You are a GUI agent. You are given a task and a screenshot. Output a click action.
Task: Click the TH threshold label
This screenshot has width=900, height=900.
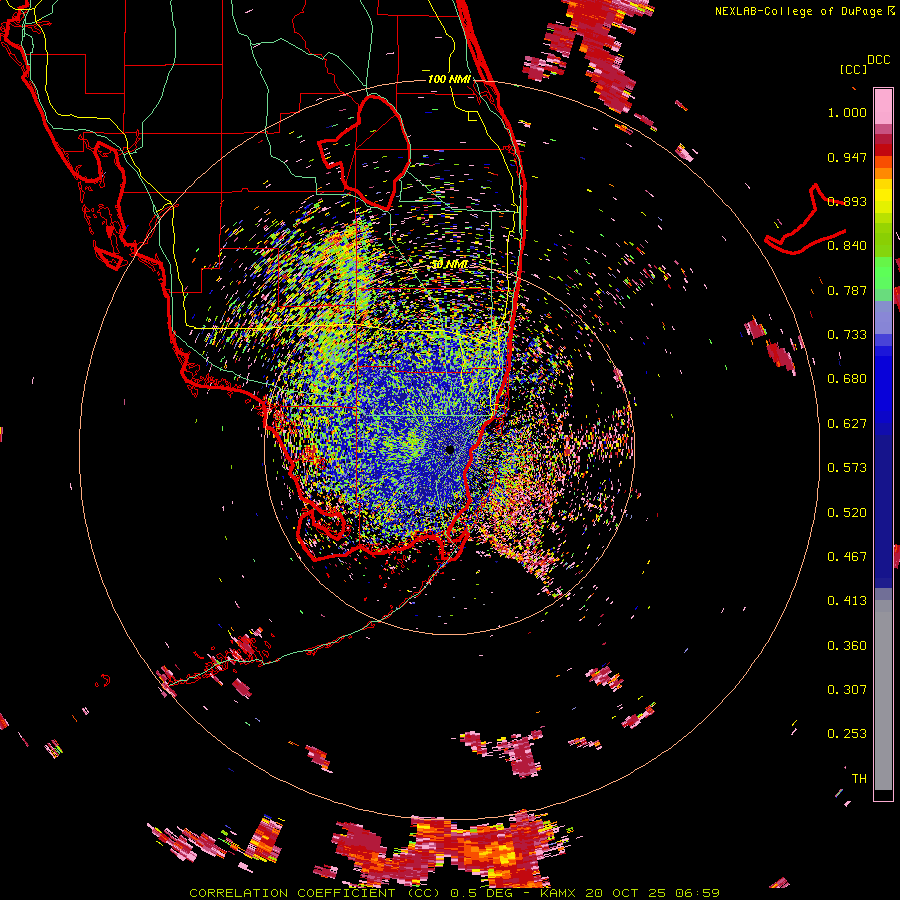point(859,779)
